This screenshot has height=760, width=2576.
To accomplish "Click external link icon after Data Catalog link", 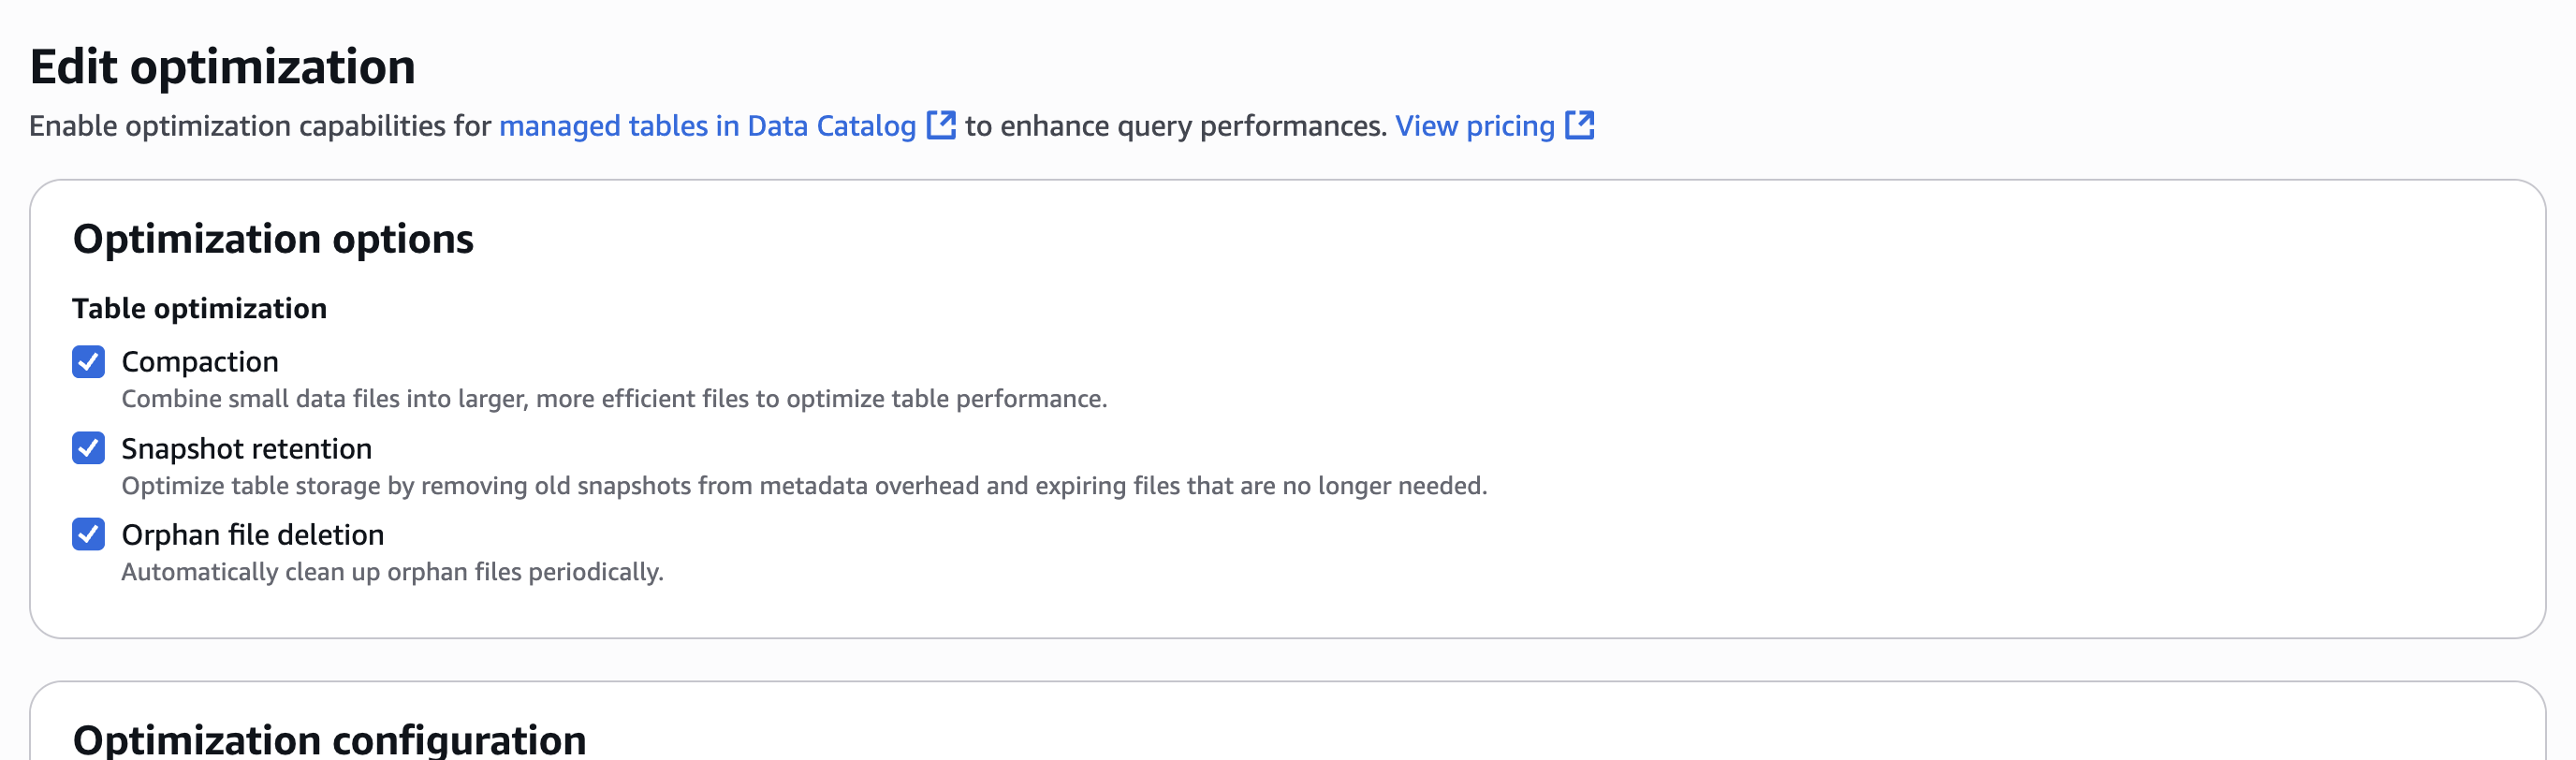I will tap(941, 125).
